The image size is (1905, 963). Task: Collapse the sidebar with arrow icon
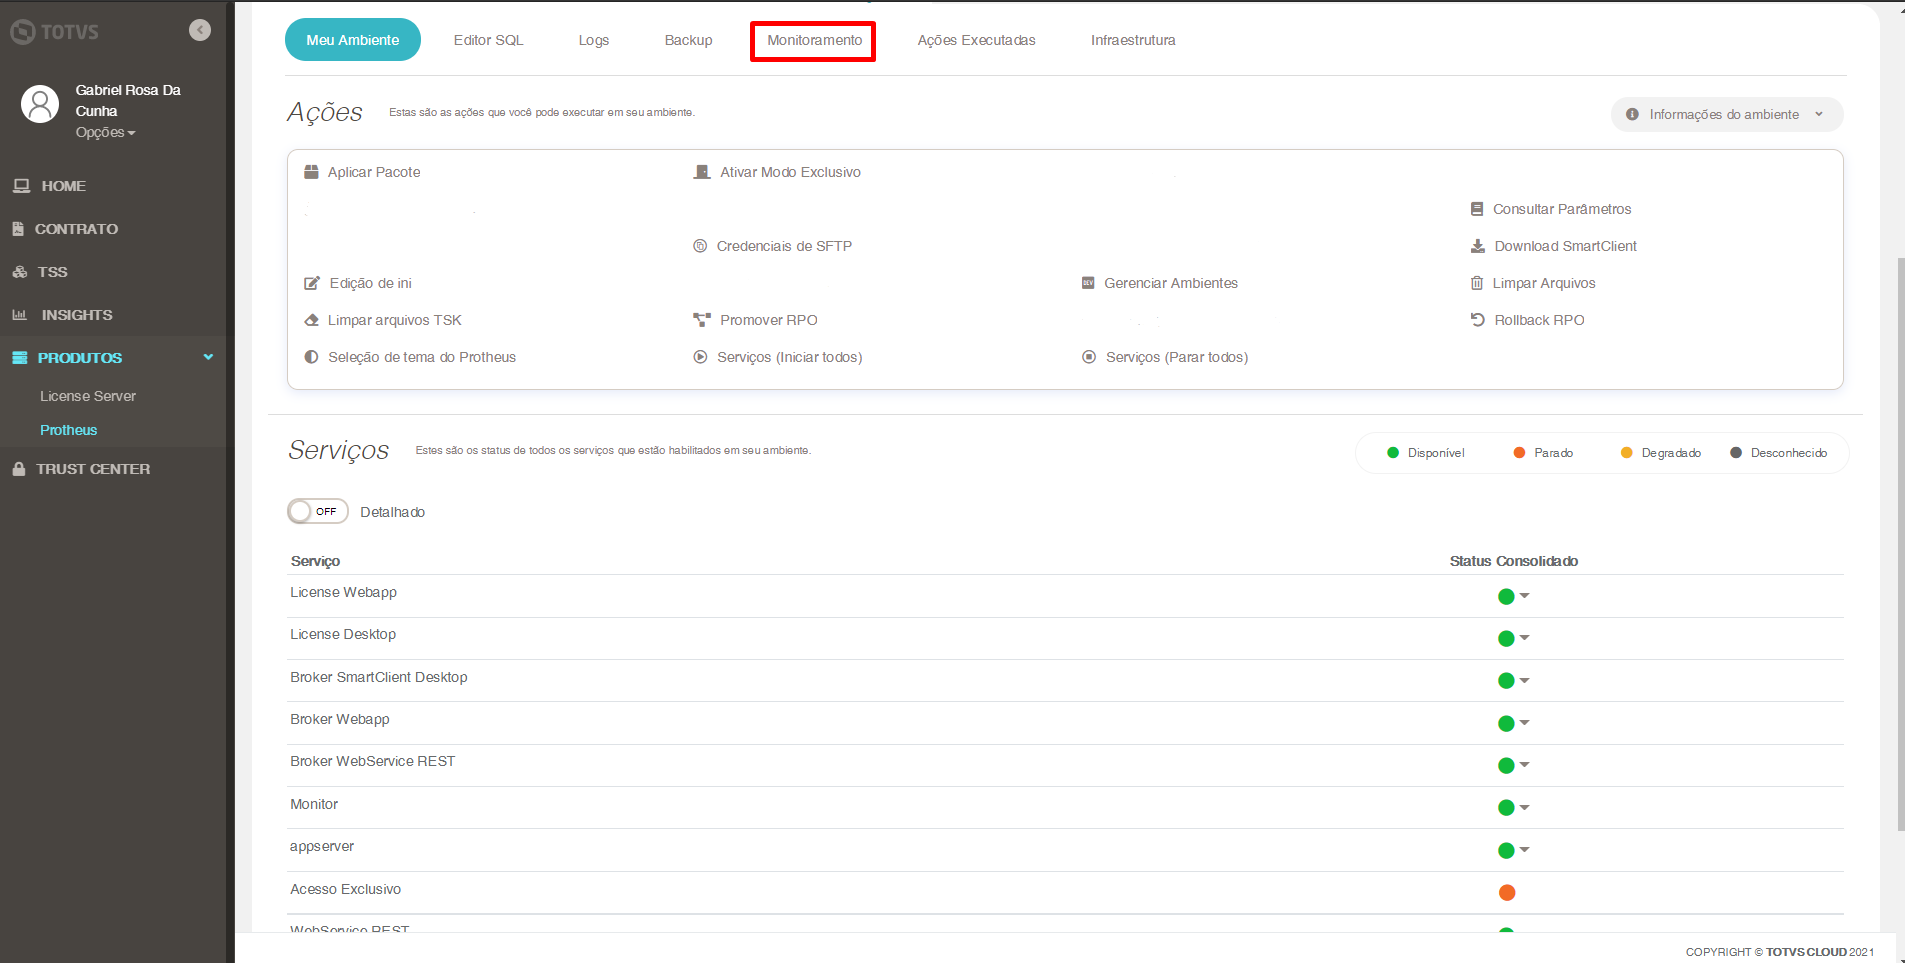pos(200,30)
